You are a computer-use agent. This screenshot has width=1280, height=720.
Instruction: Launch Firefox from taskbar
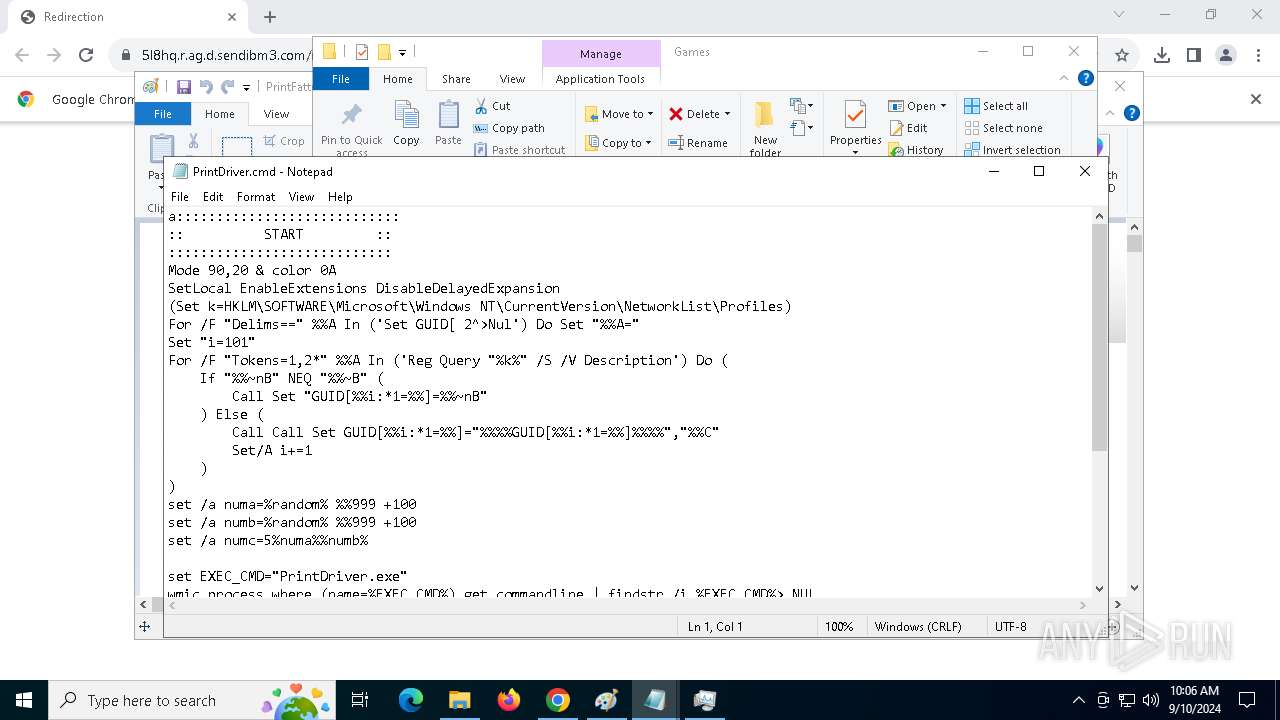click(509, 700)
